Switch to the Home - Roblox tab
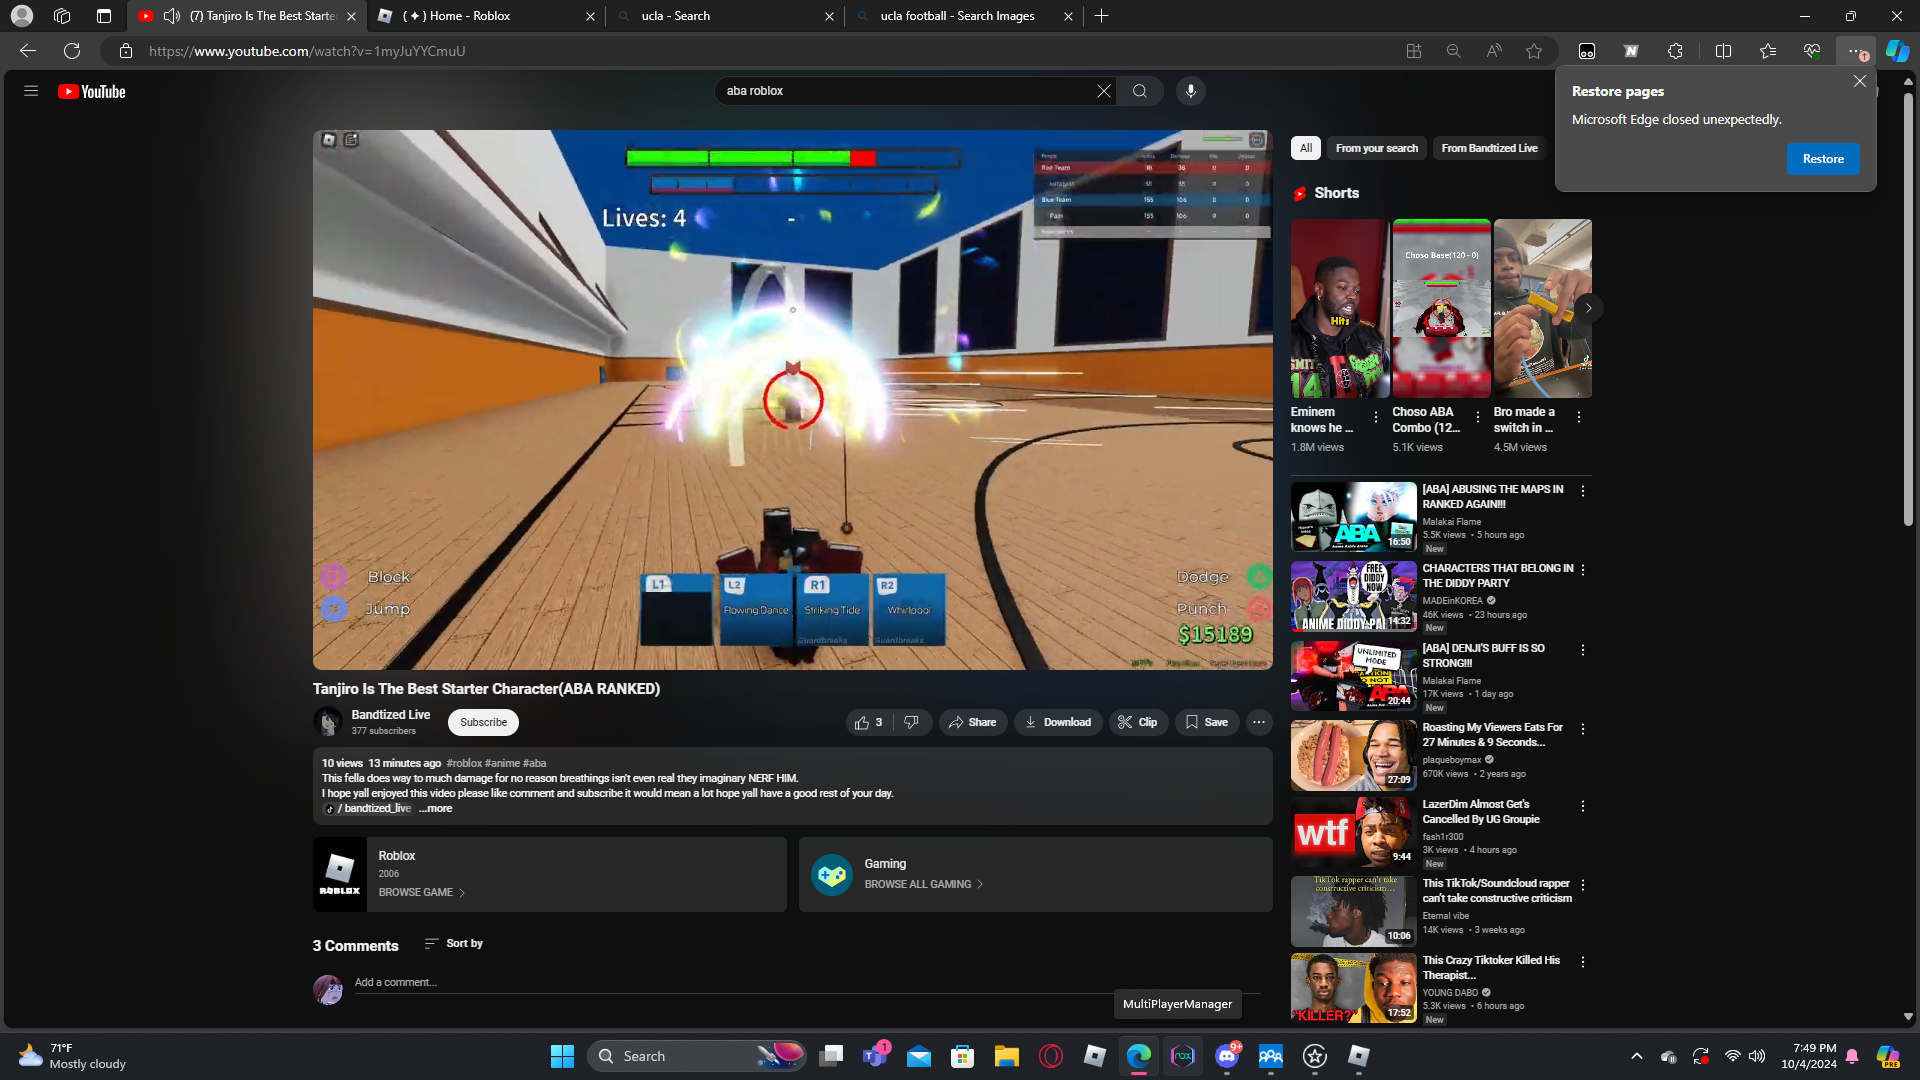The width and height of the screenshot is (1920, 1080). pyautogui.click(x=485, y=16)
